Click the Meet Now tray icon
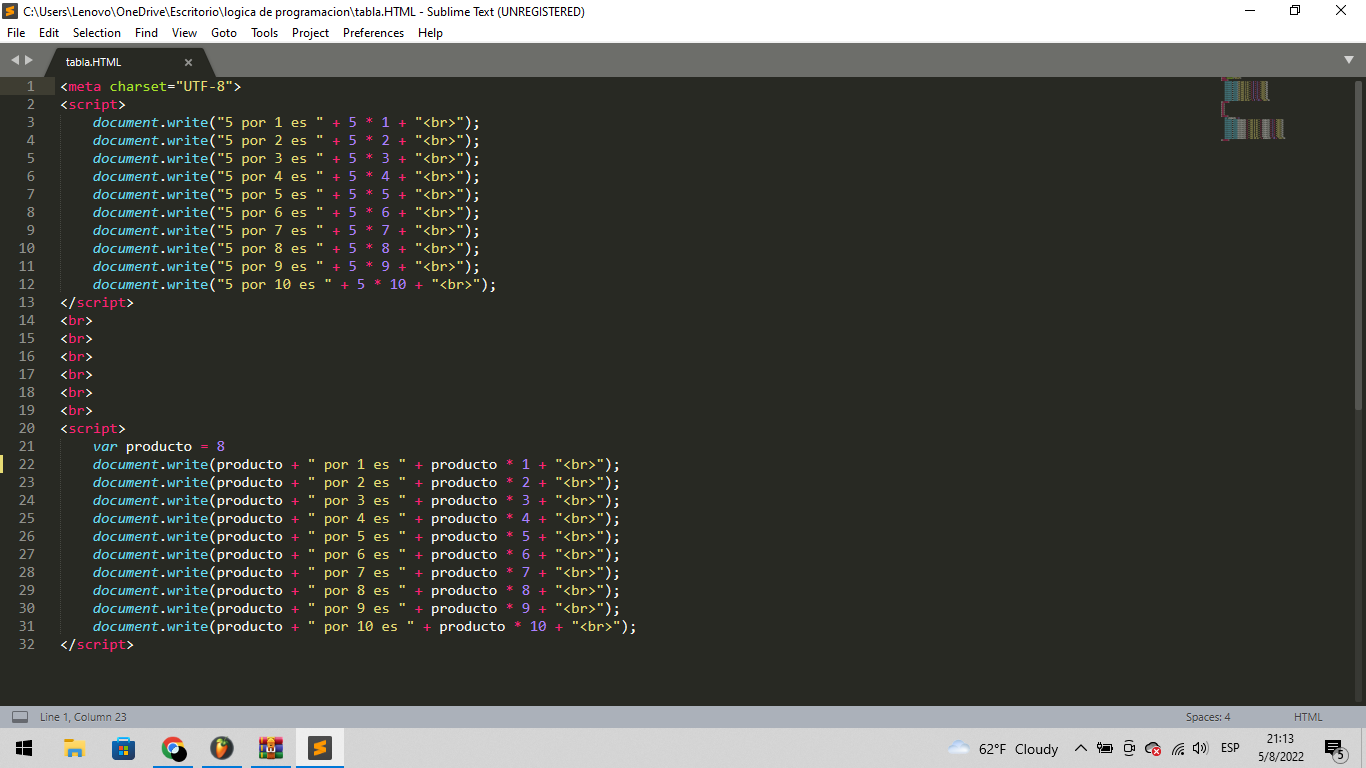Screen dimensions: 1366x768 (x=1129, y=748)
